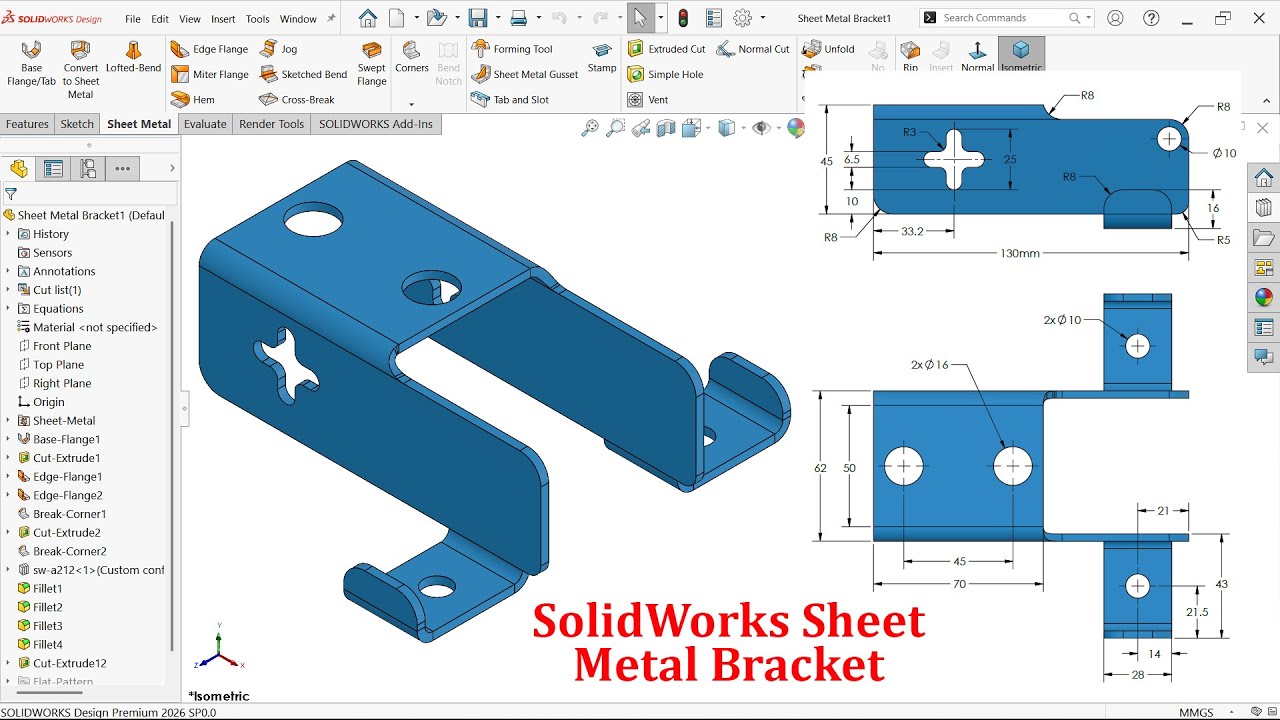Viewport: 1280px width, 720px height.
Task: Activate the Lofted-Bend tool
Action: point(133,57)
